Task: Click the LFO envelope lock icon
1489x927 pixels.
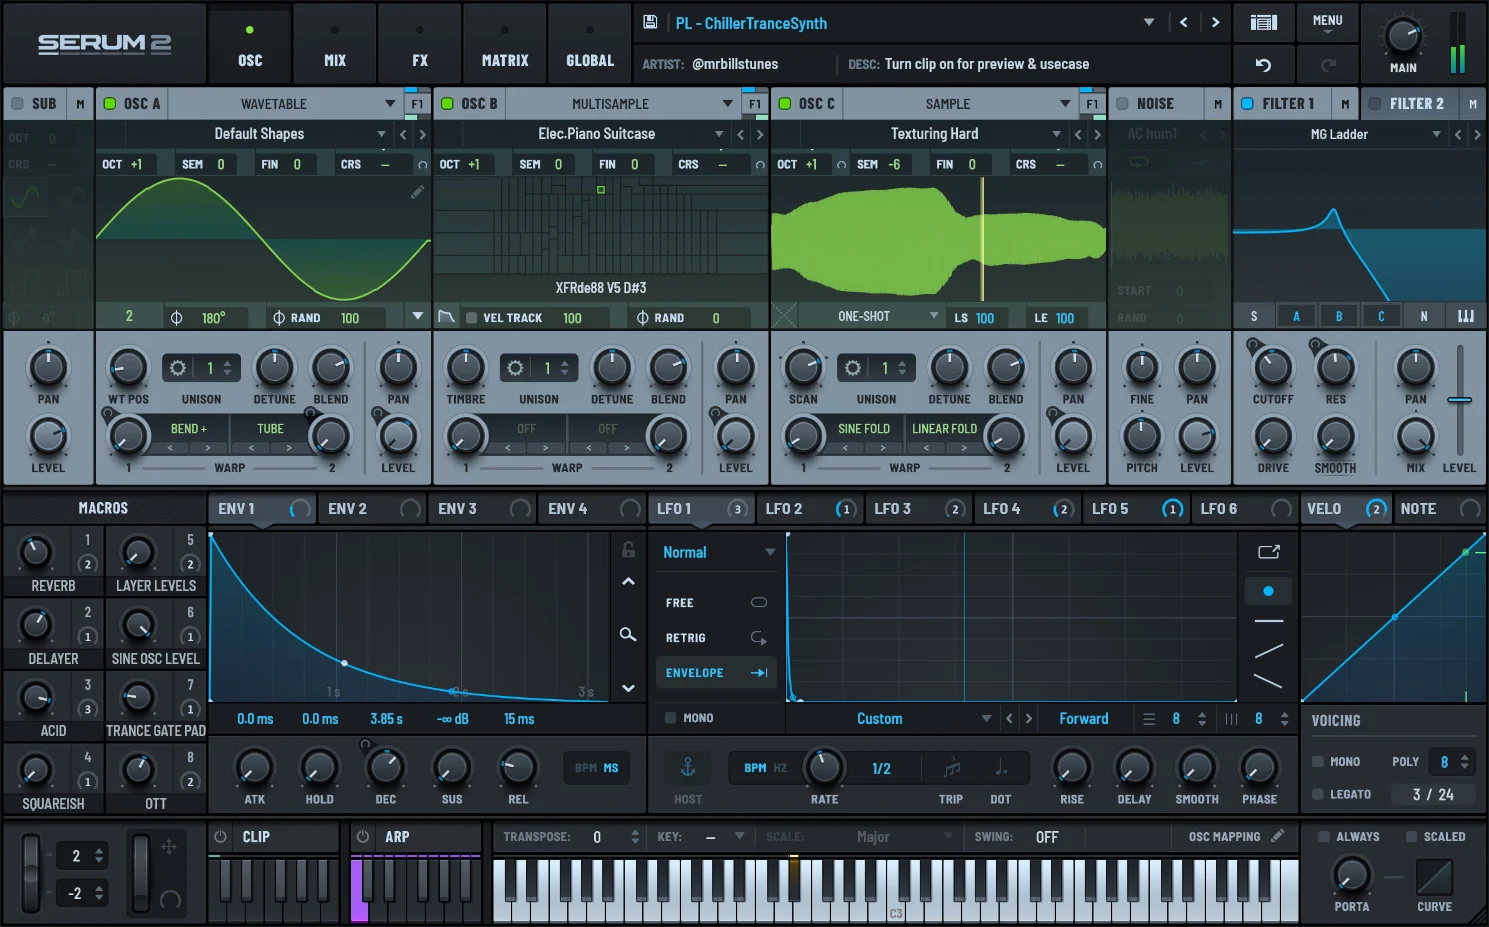Action: pyautogui.click(x=628, y=549)
